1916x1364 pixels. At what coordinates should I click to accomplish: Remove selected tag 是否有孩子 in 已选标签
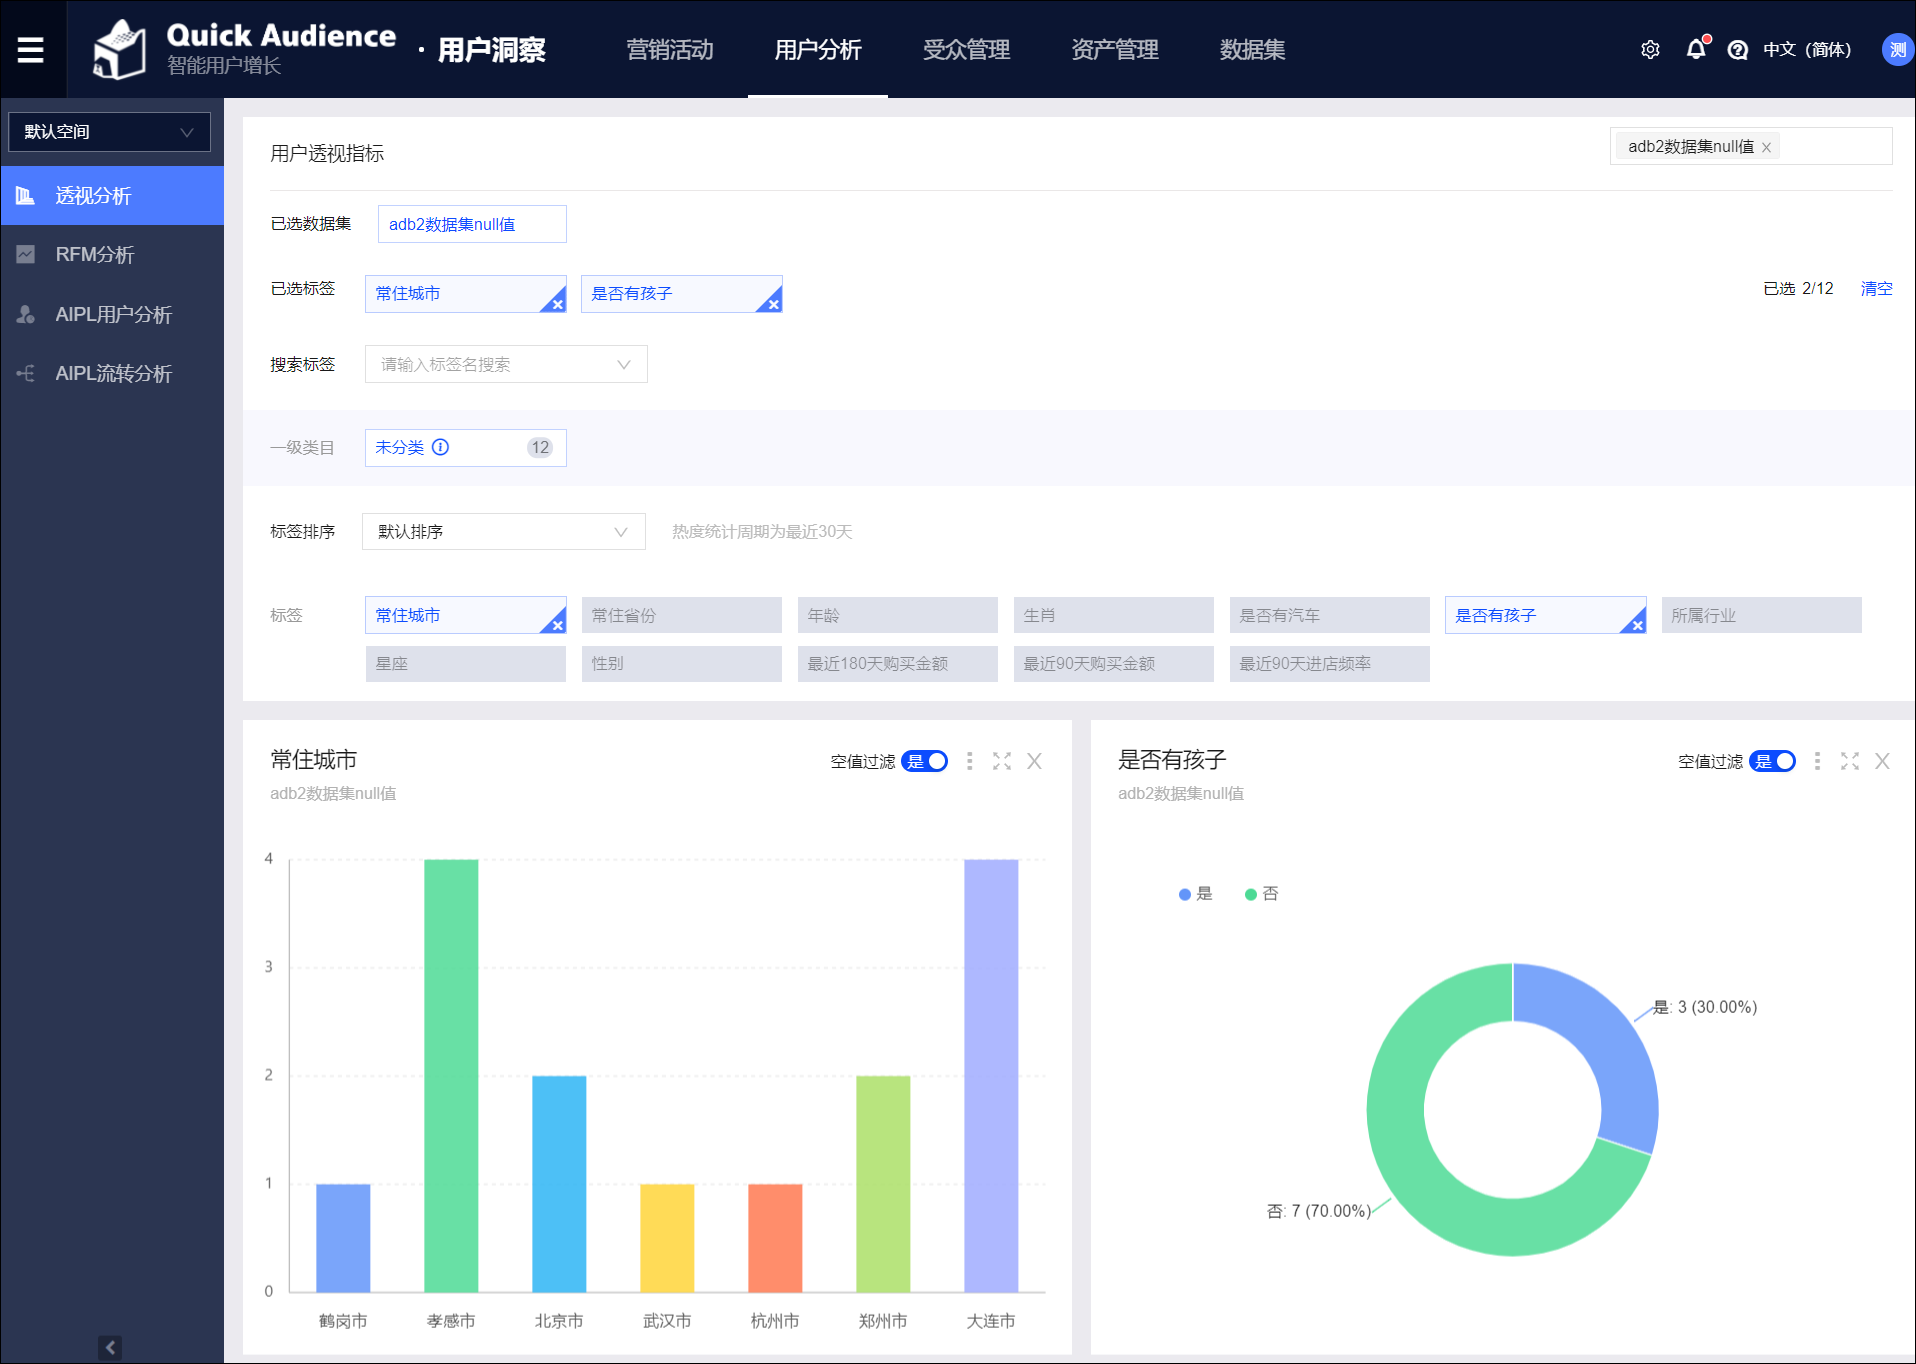[773, 304]
